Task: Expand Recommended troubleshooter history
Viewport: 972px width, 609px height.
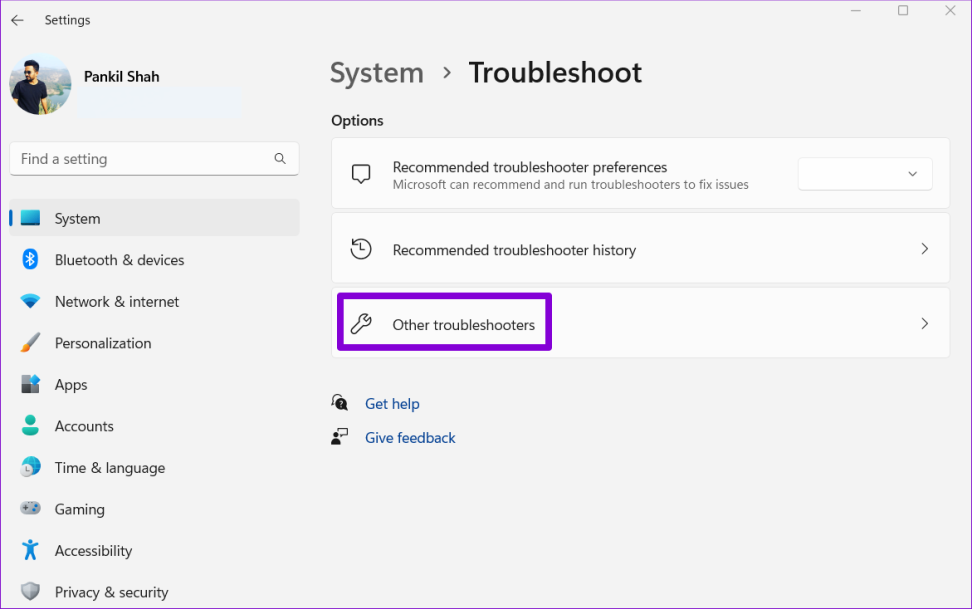Action: 924,249
